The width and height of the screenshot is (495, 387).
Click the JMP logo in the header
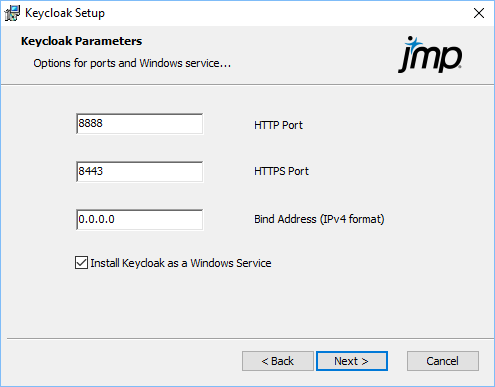pos(430,54)
